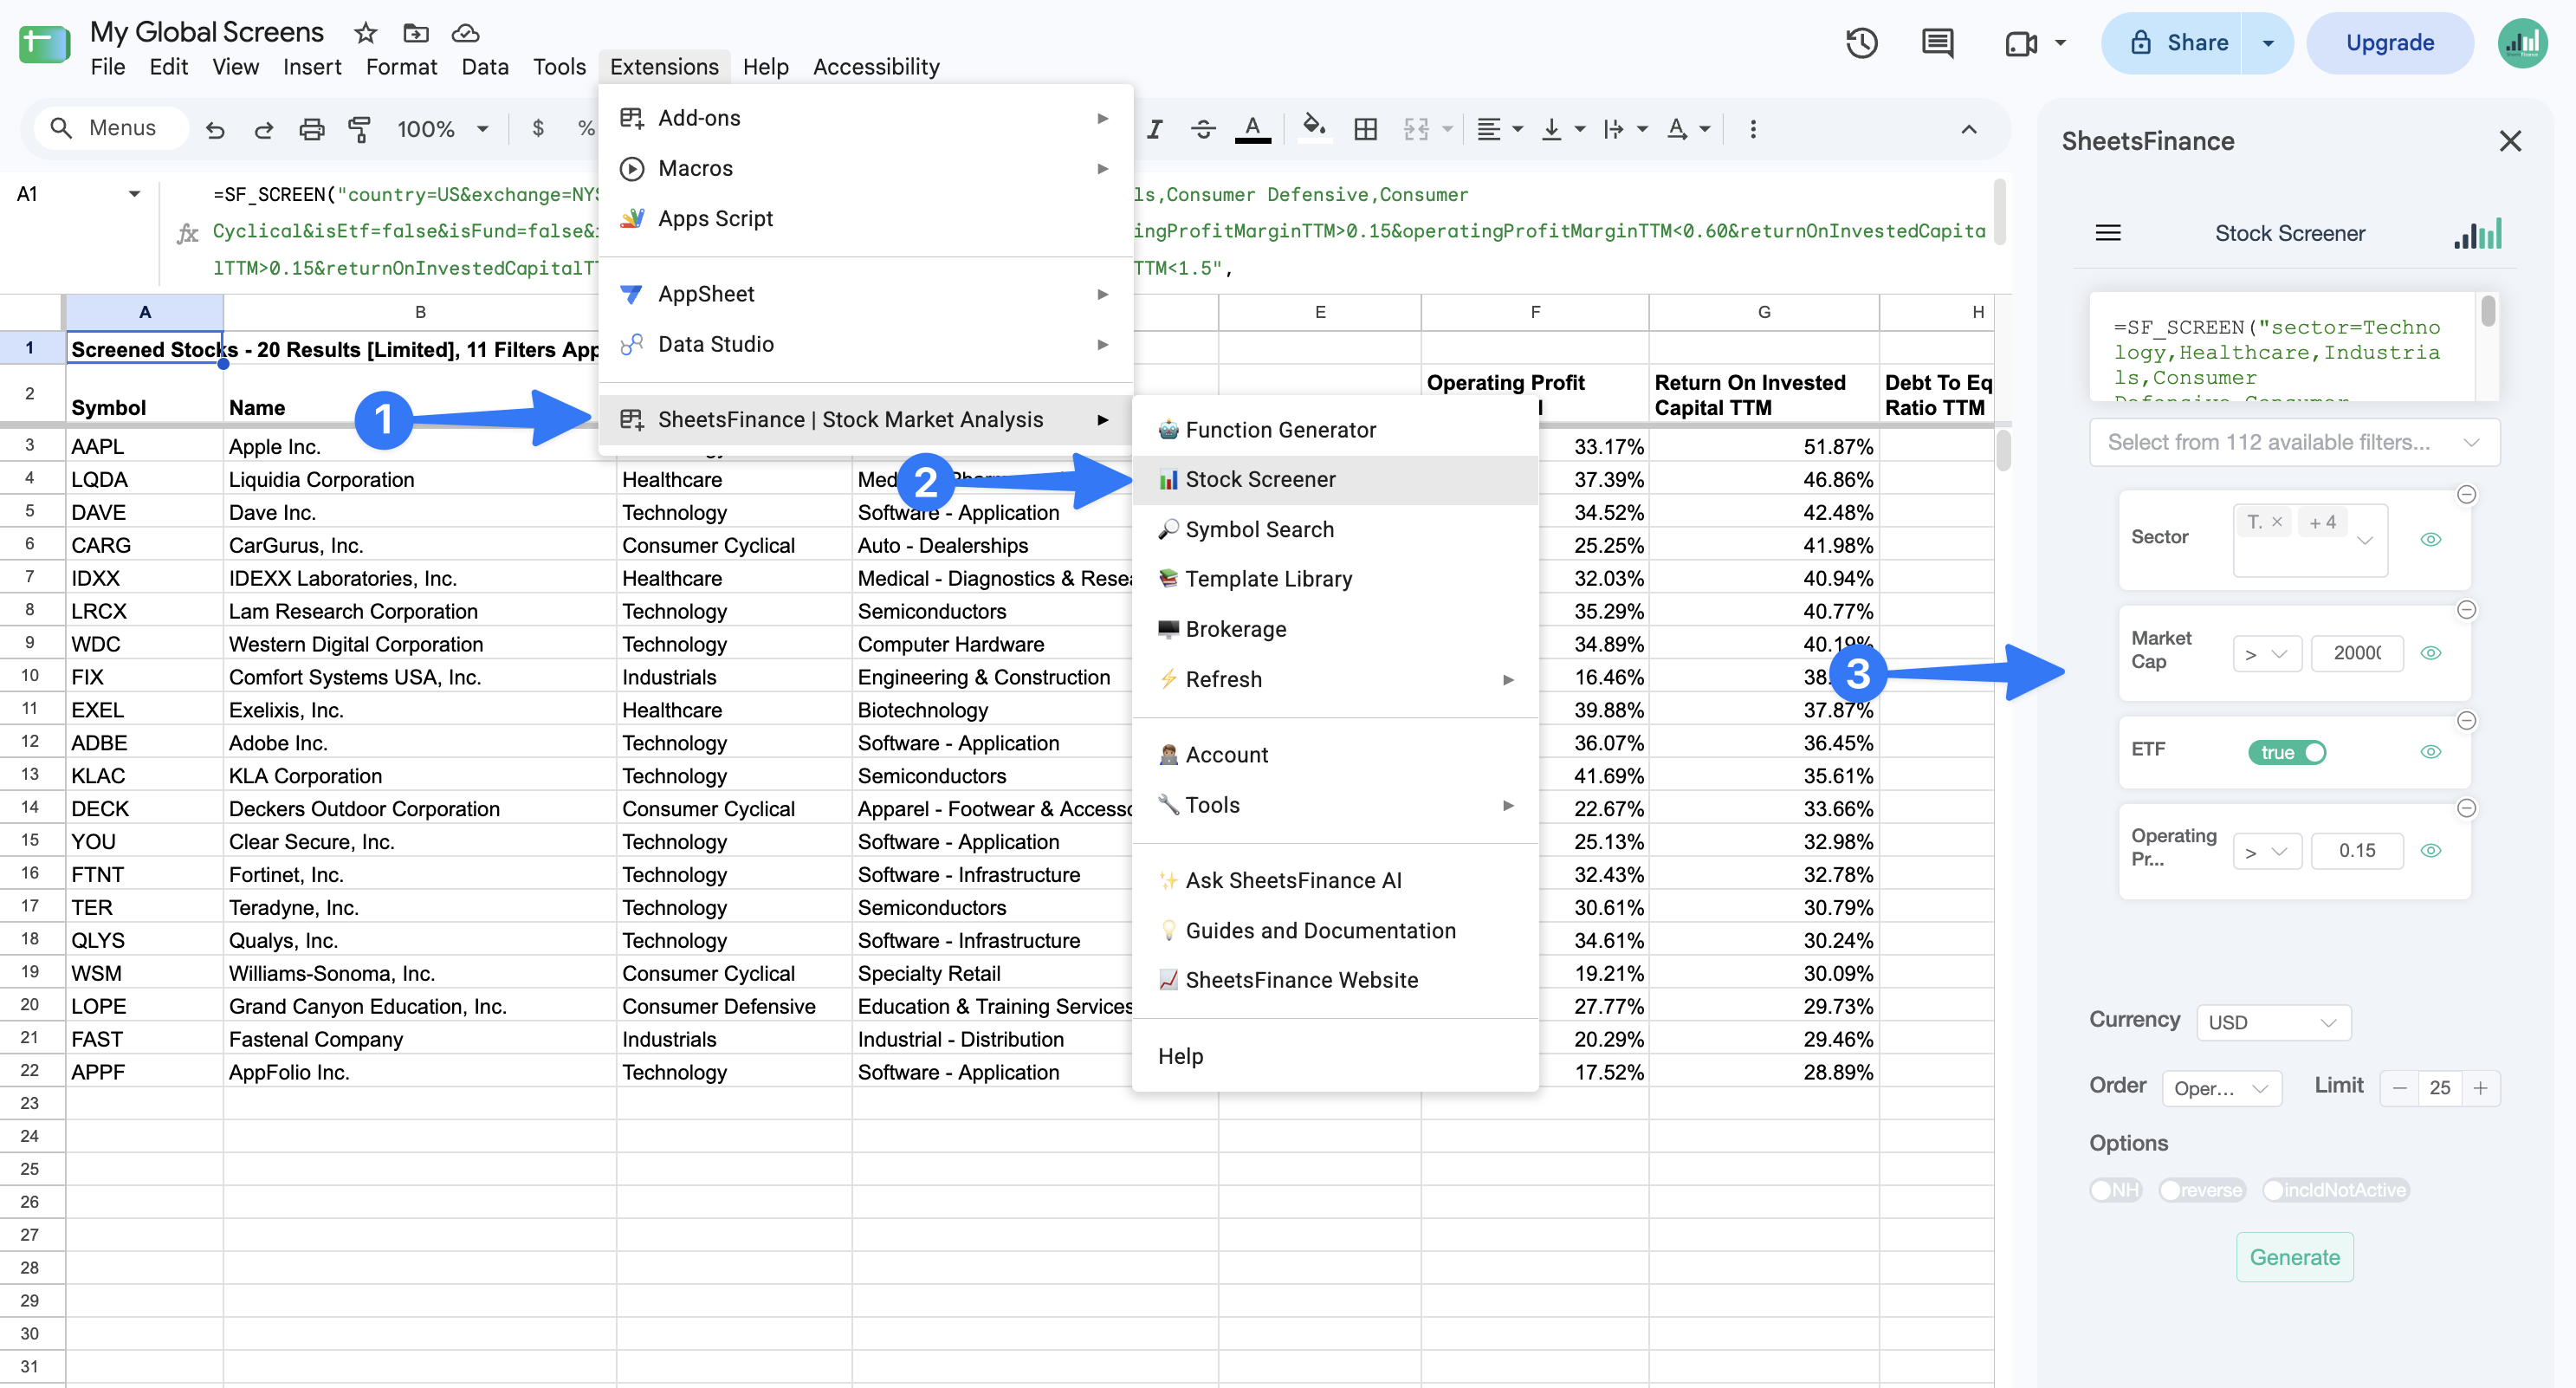The width and height of the screenshot is (2576, 1388).
Task: Click the Generate button
Action: (2294, 1257)
